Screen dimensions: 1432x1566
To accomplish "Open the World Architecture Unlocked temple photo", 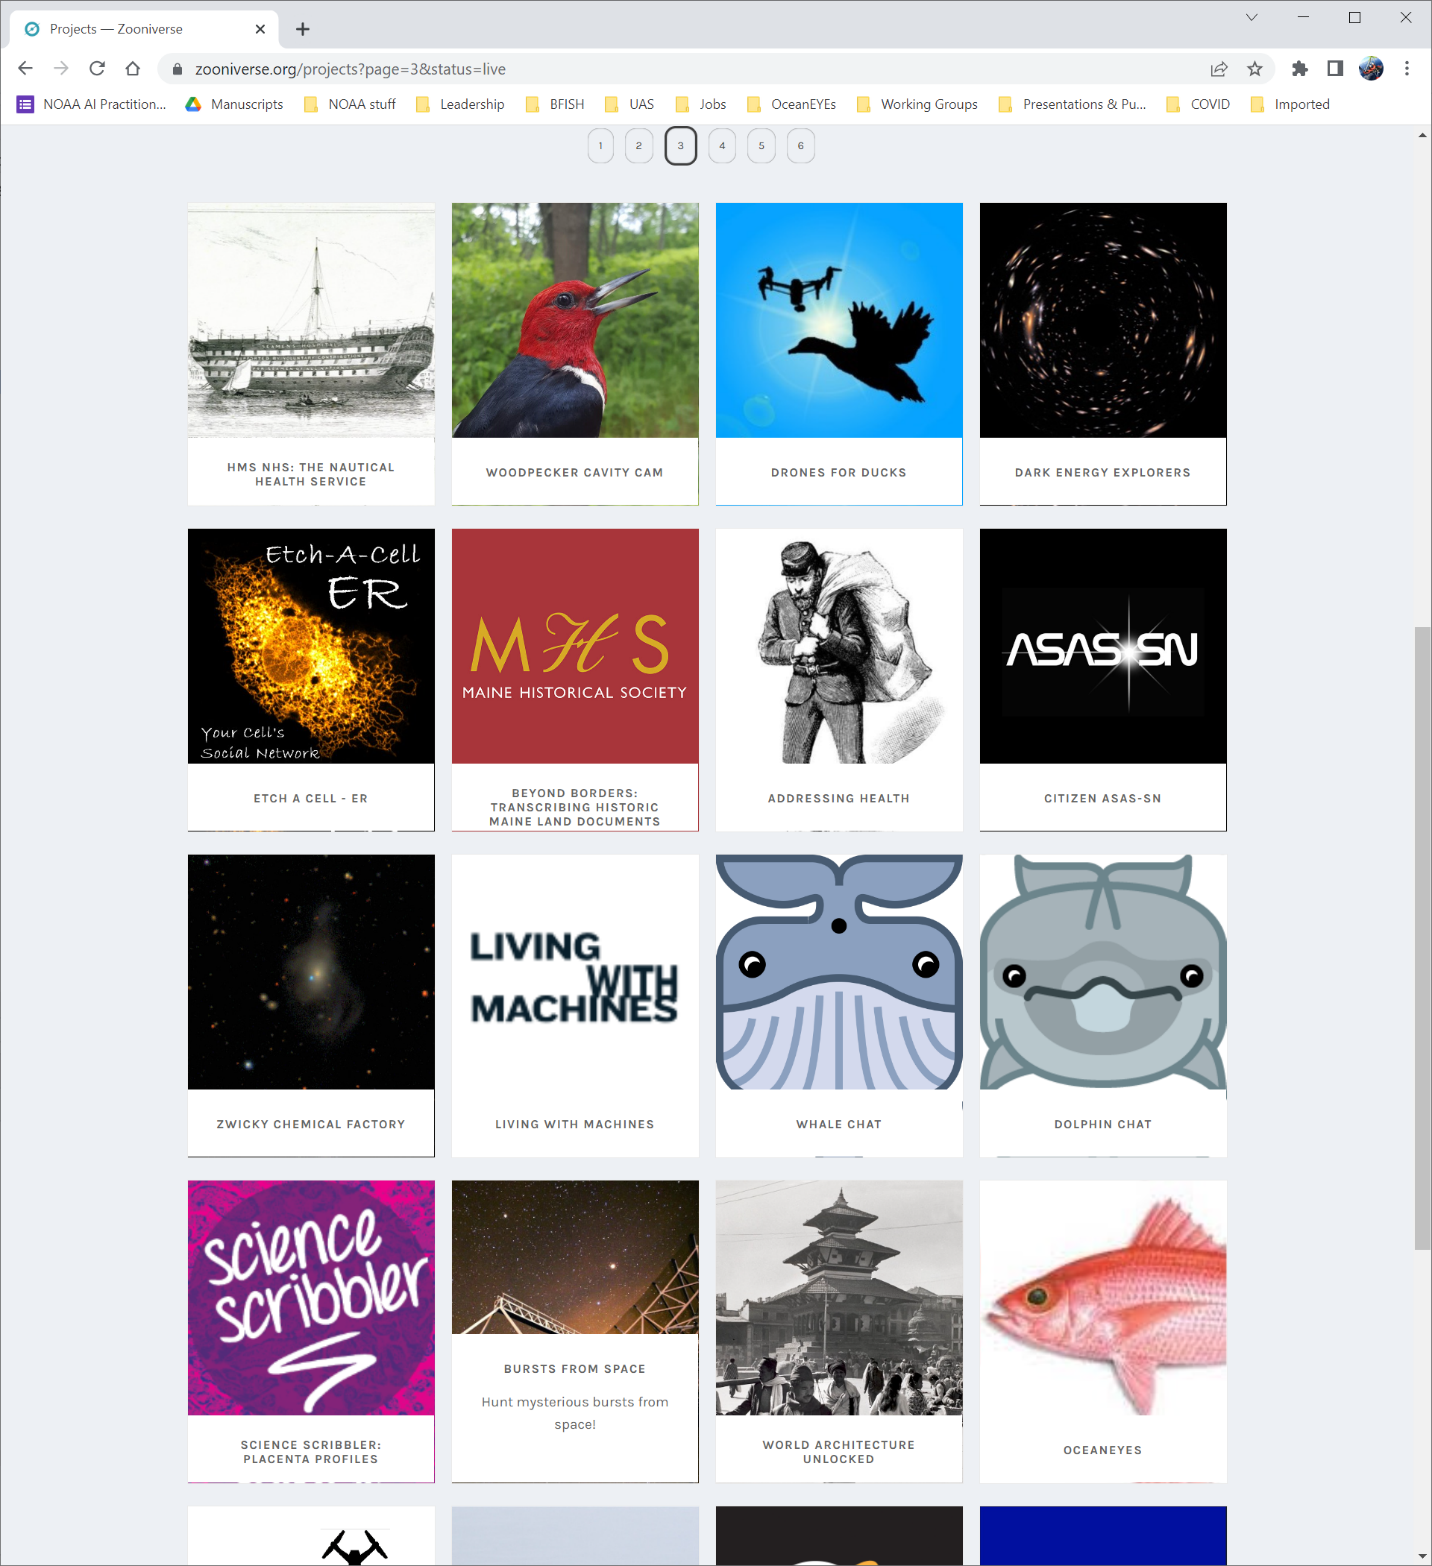I will coord(839,1298).
